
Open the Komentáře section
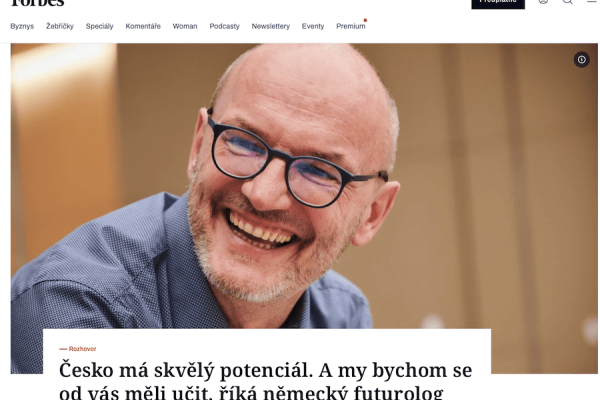coord(143,26)
